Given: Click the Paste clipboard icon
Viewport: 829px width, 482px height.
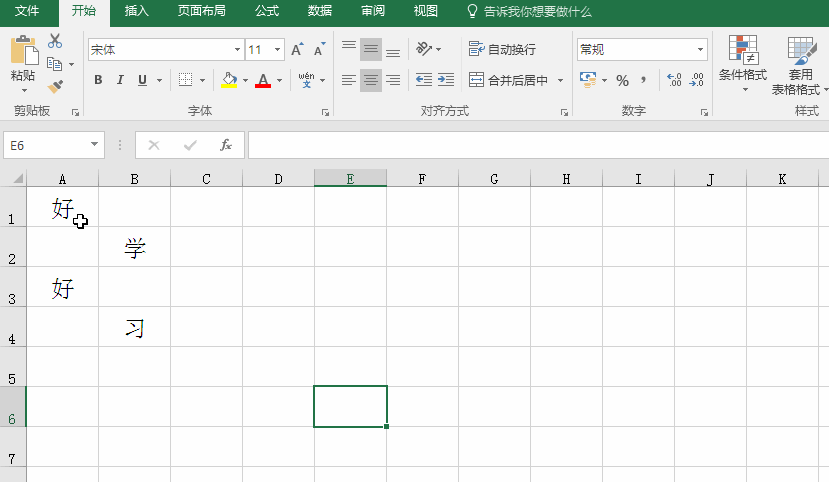Looking at the screenshot, I should click(x=24, y=51).
